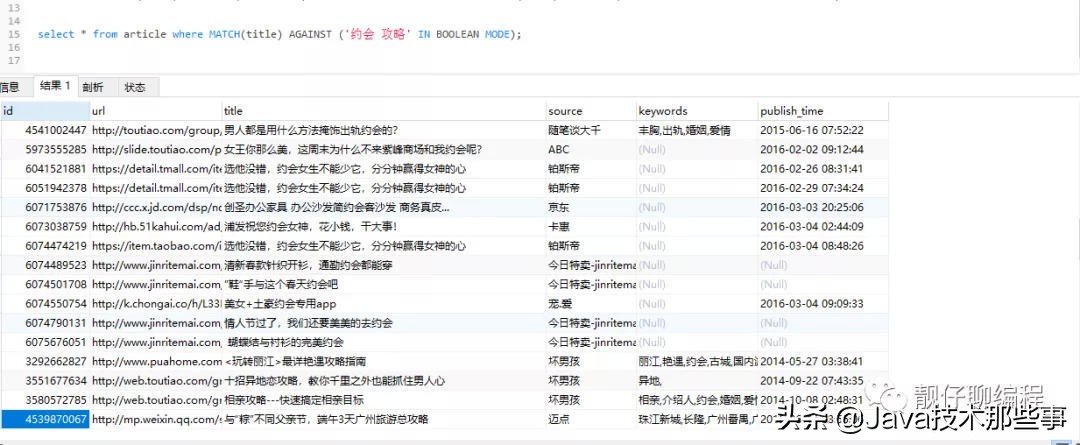
Task: Click the url cell starting with http://mp.weixin.qq.com
Action: point(155,420)
